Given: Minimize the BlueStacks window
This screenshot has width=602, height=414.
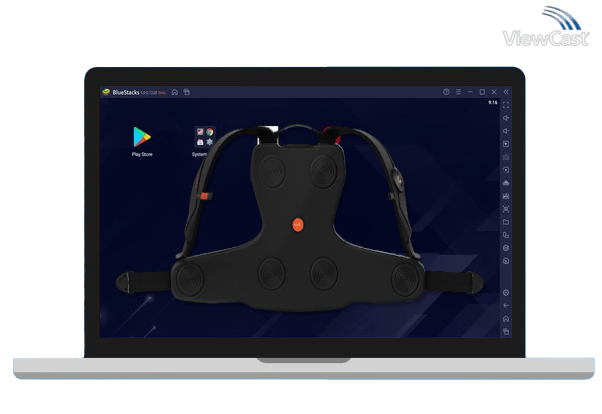Looking at the screenshot, I should tap(470, 92).
